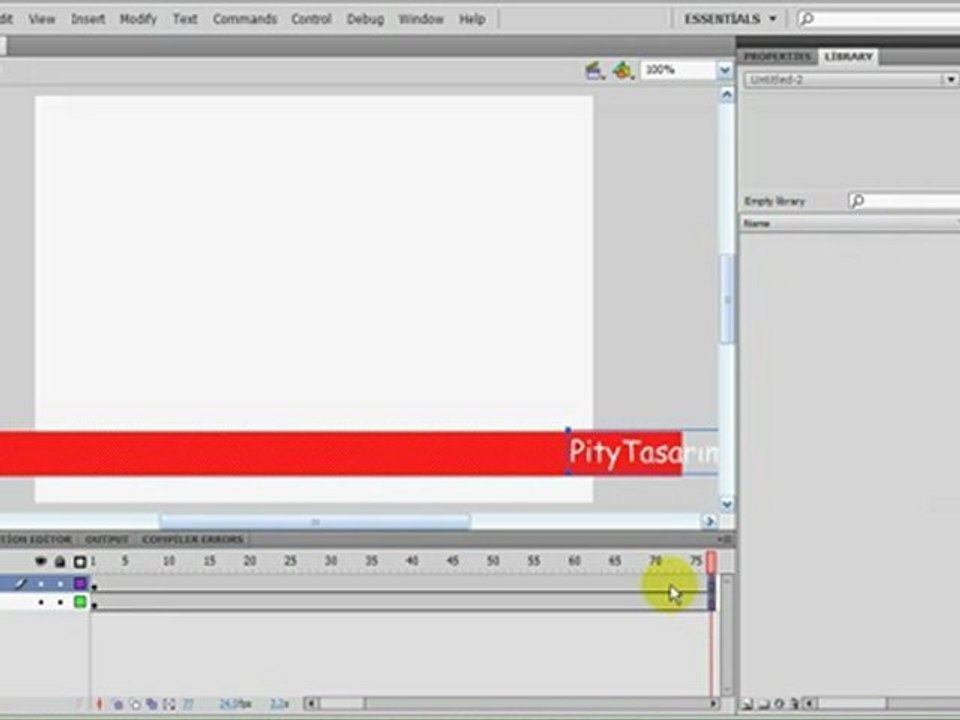This screenshot has width=960, height=720.
Task: Click New Symbol icon in Library panel
Action: click(x=748, y=705)
